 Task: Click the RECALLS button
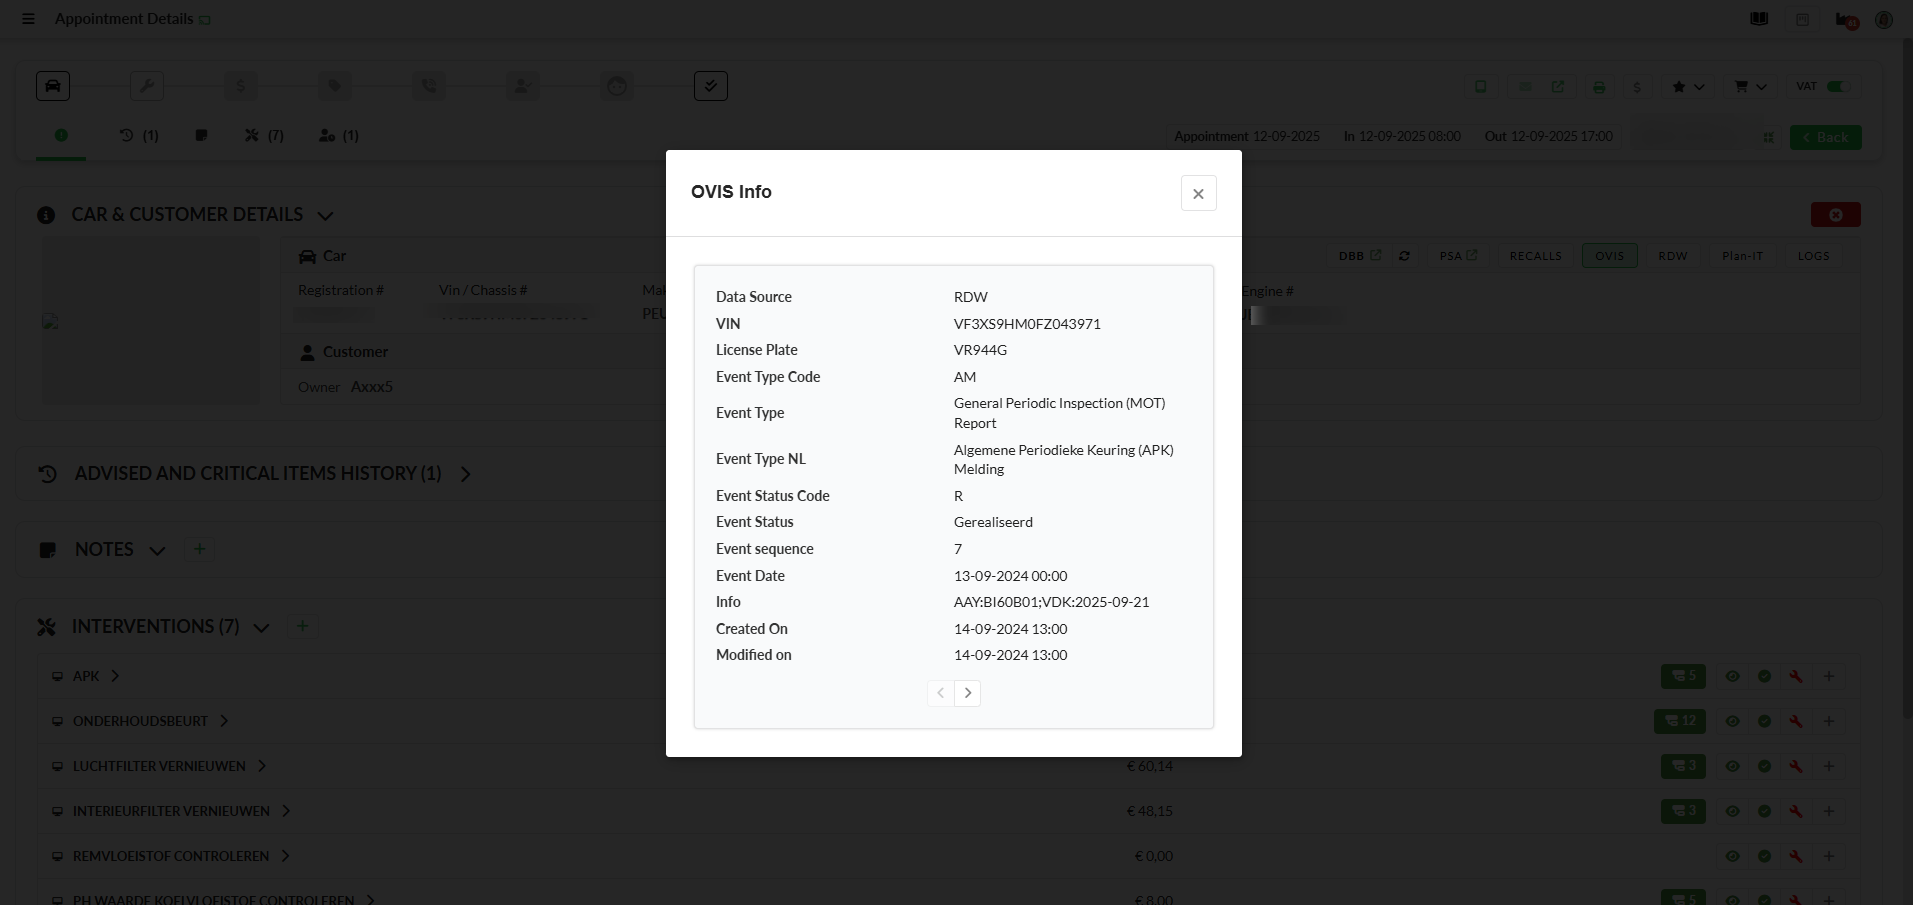click(x=1535, y=256)
